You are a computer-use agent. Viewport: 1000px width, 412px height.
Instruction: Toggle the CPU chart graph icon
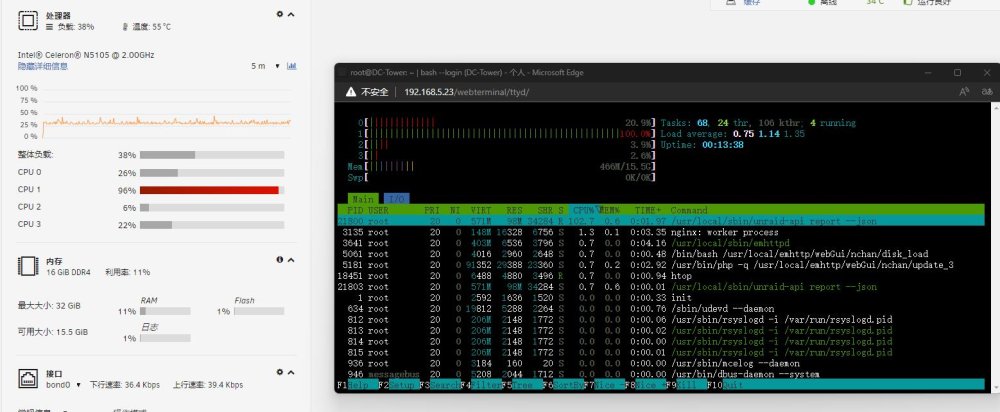[x=291, y=66]
